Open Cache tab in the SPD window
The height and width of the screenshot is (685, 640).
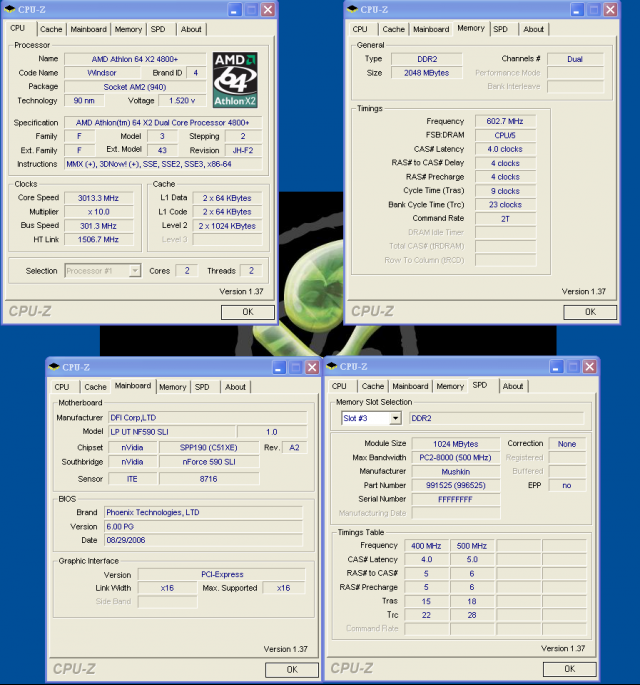373,386
